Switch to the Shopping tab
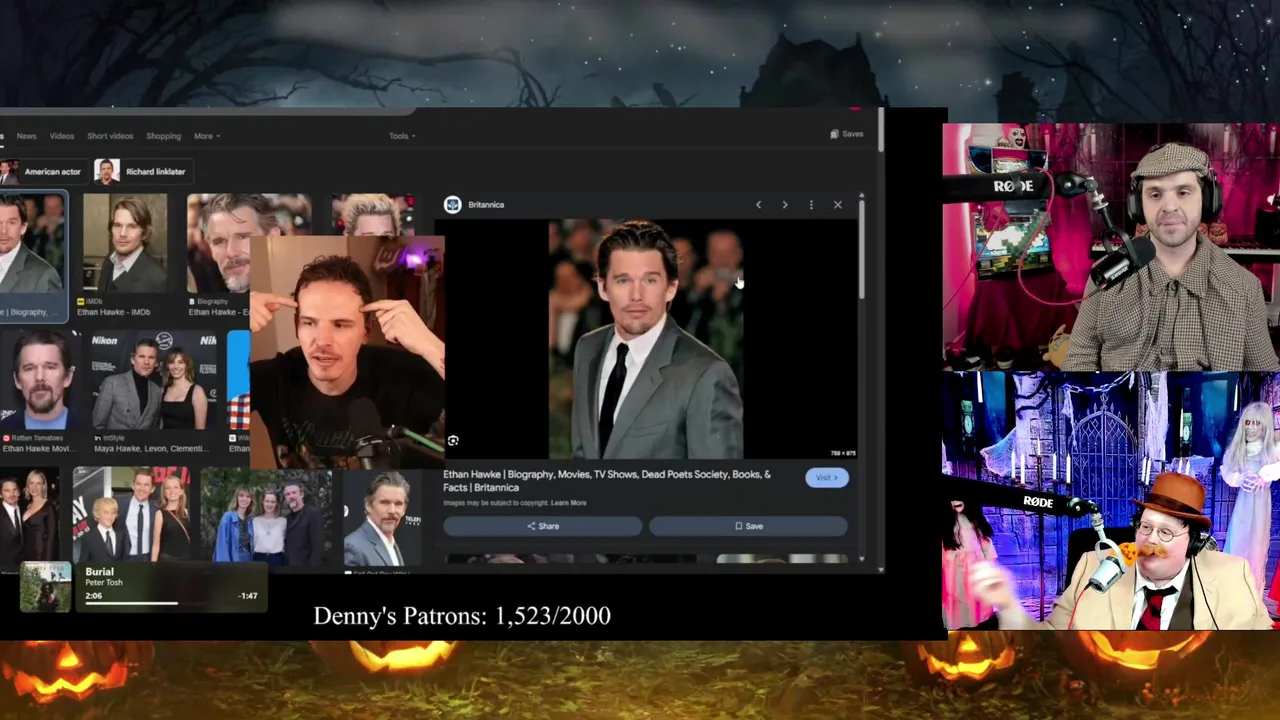 [x=163, y=136]
